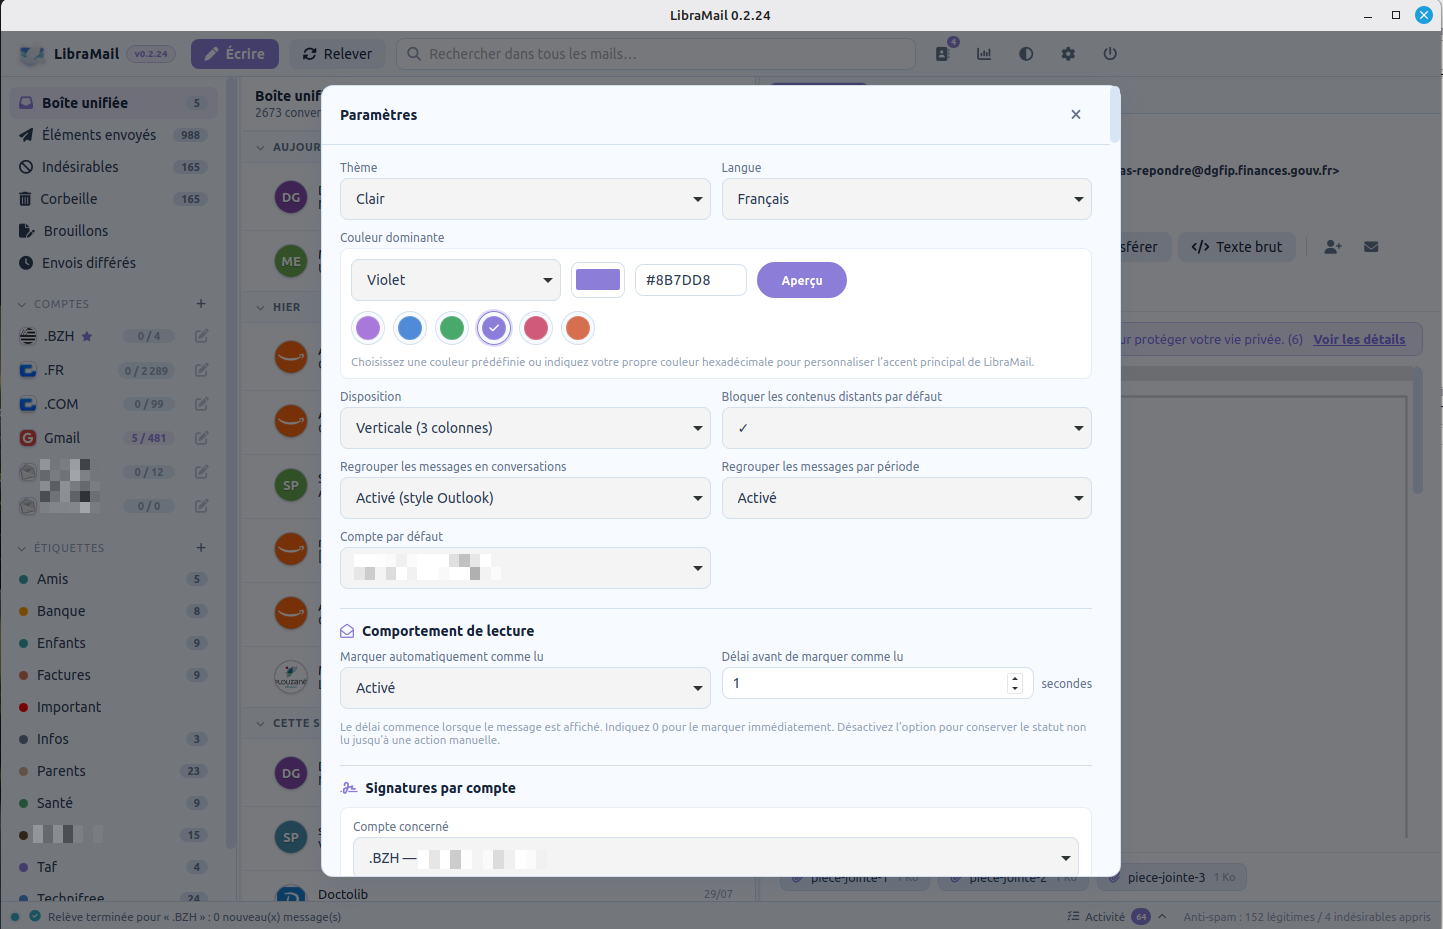Click the envelope icon right of Texte brut
The width and height of the screenshot is (1443, 929).
(x=1371, y=247)
